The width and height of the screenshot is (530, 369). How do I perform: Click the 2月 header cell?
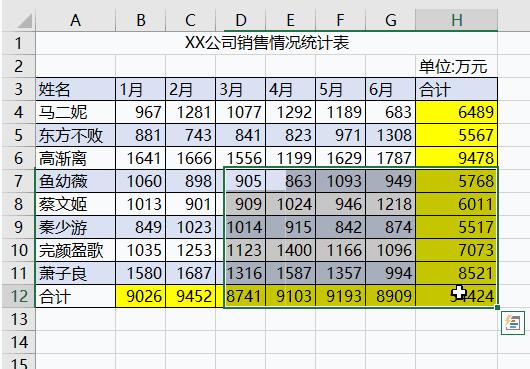click(x=190, y=89)
